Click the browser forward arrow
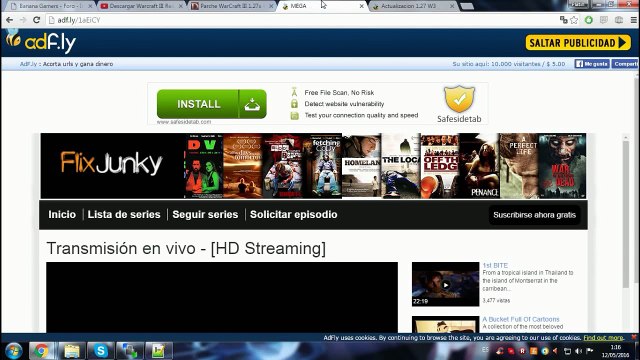The image size is (640, 360). point(23,20)
